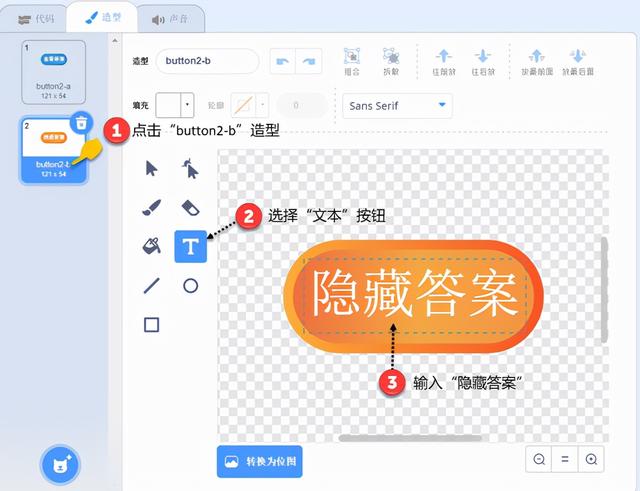Click 转换为位图 convert to bitmap button
Screen dimensions: 640x491
260,461
